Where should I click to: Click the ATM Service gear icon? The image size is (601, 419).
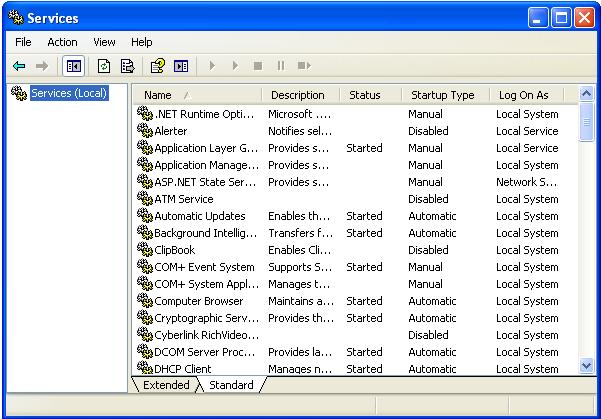[x=145, y=199]
